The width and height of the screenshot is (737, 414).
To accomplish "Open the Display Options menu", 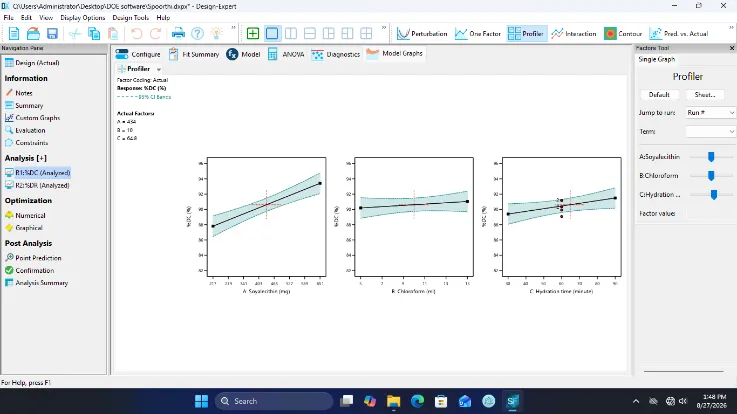I will (83, 17).
